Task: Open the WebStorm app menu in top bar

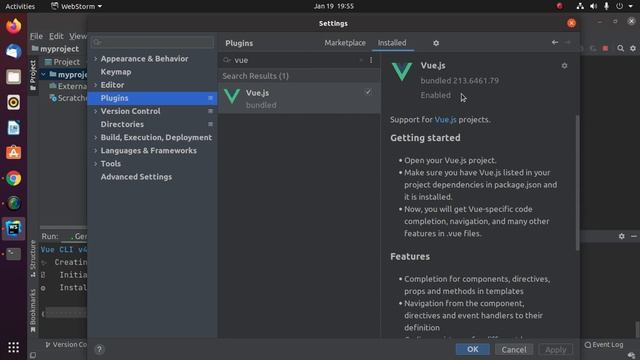Action: [x=76, y=6]
